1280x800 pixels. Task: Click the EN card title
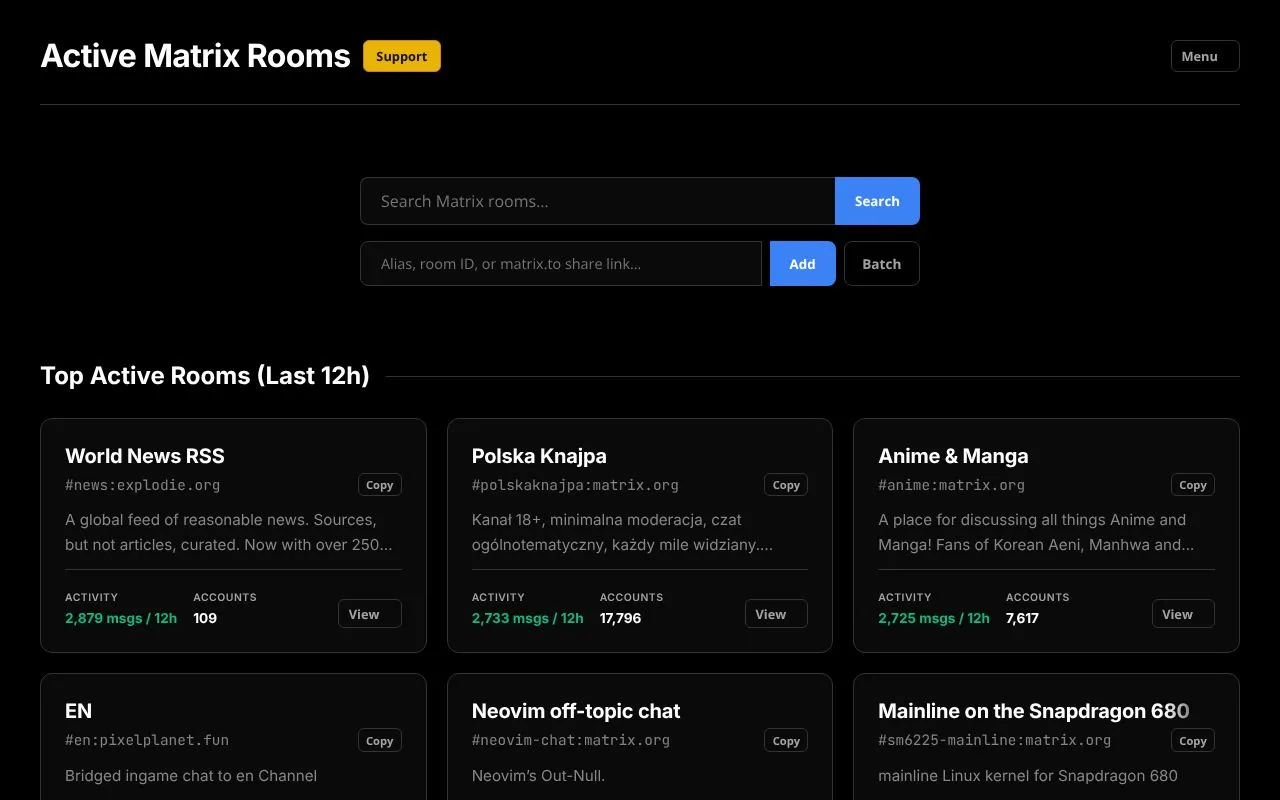point(78,711)
